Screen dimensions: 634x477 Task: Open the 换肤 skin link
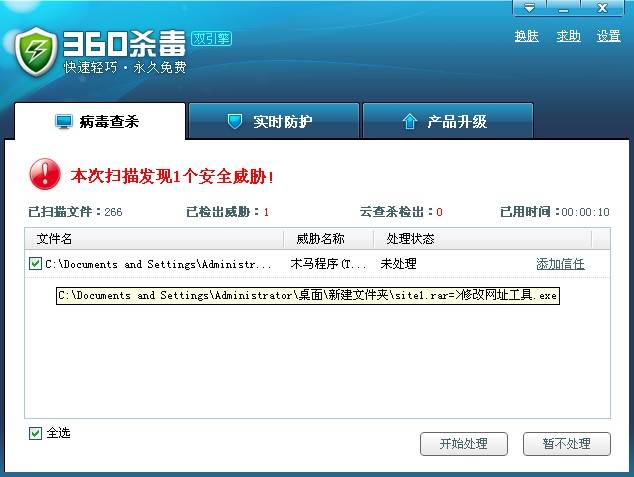click(x=526, y=36)
